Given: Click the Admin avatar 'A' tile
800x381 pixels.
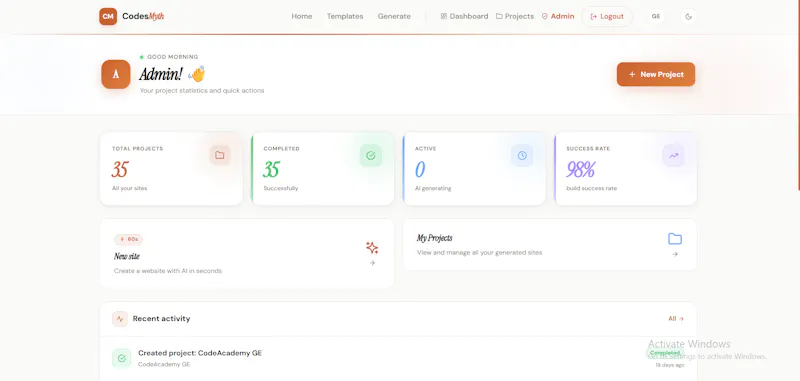Looking at the screenshot, I should click(x=116, y=74).
